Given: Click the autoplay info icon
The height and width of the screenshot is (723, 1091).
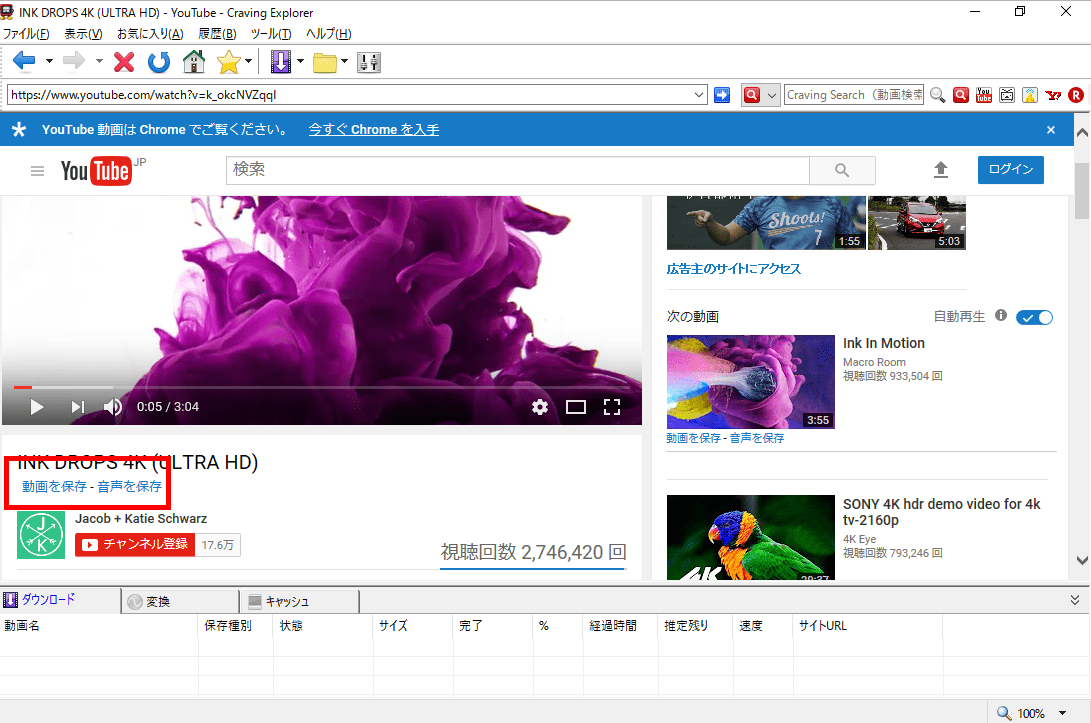Looking at the screenshot, I should tap(1001, 315).
